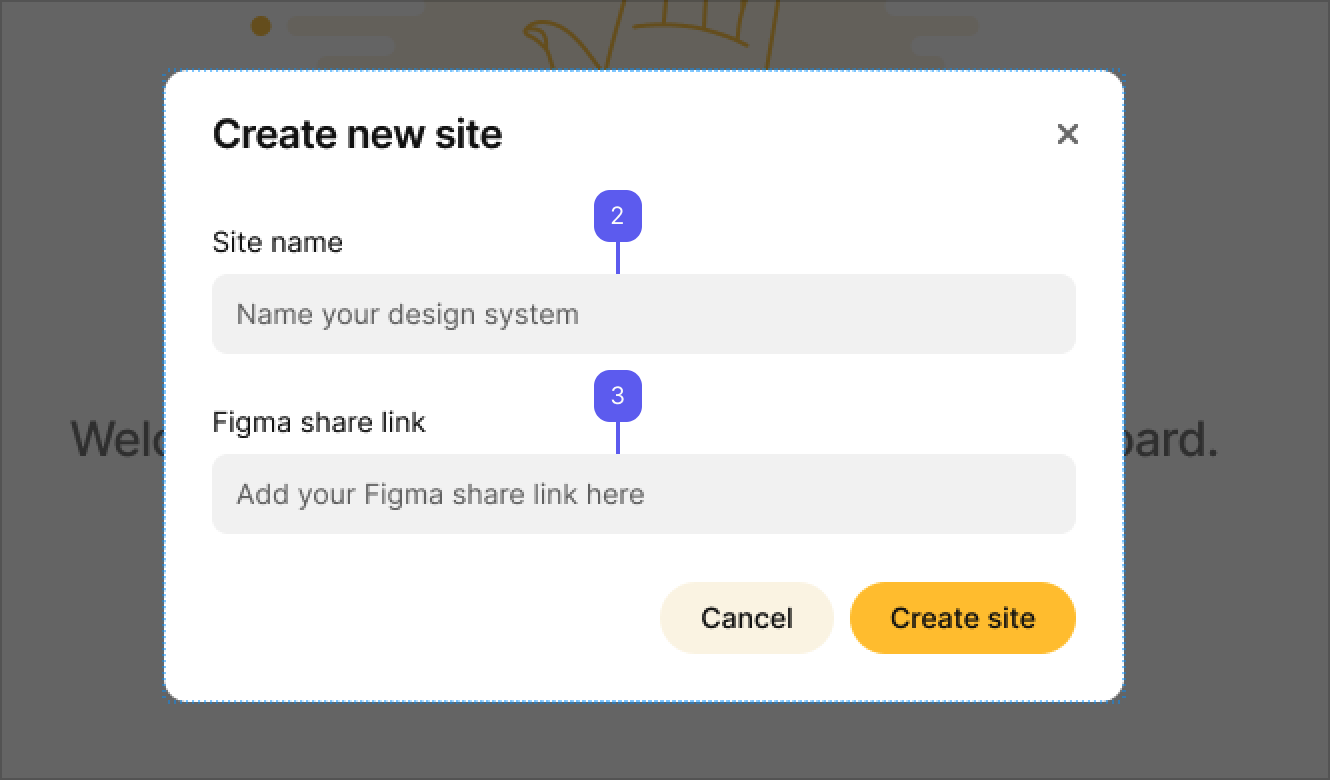The width and height of the screenshot is (1330, 780).
Task: Click the "Create new site" heading
Action: pos(357,134)
